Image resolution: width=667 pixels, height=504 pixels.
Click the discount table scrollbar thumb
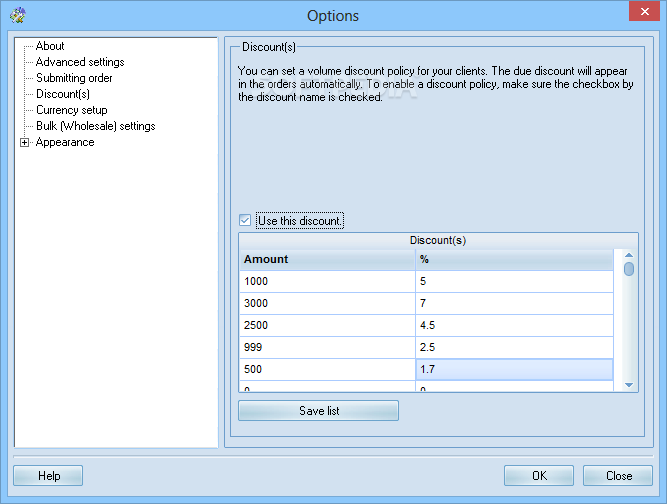click(x=629, y=269)
